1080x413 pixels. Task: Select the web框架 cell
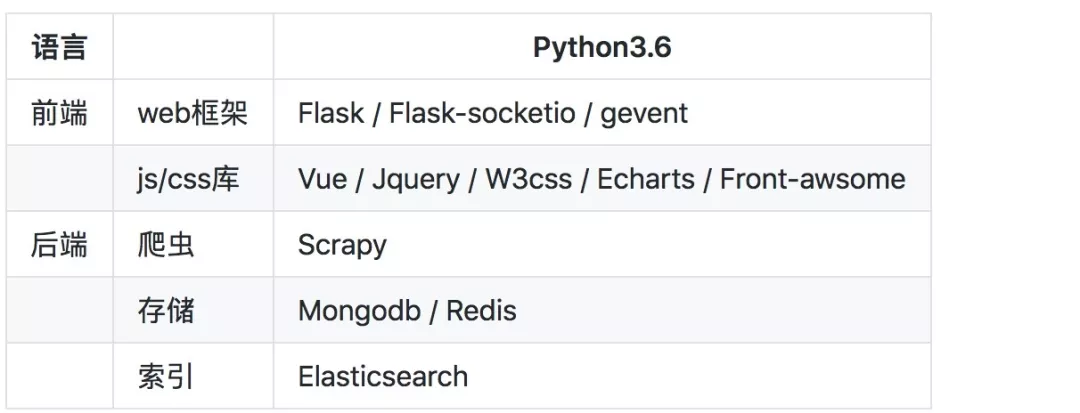tap(192, 113)
